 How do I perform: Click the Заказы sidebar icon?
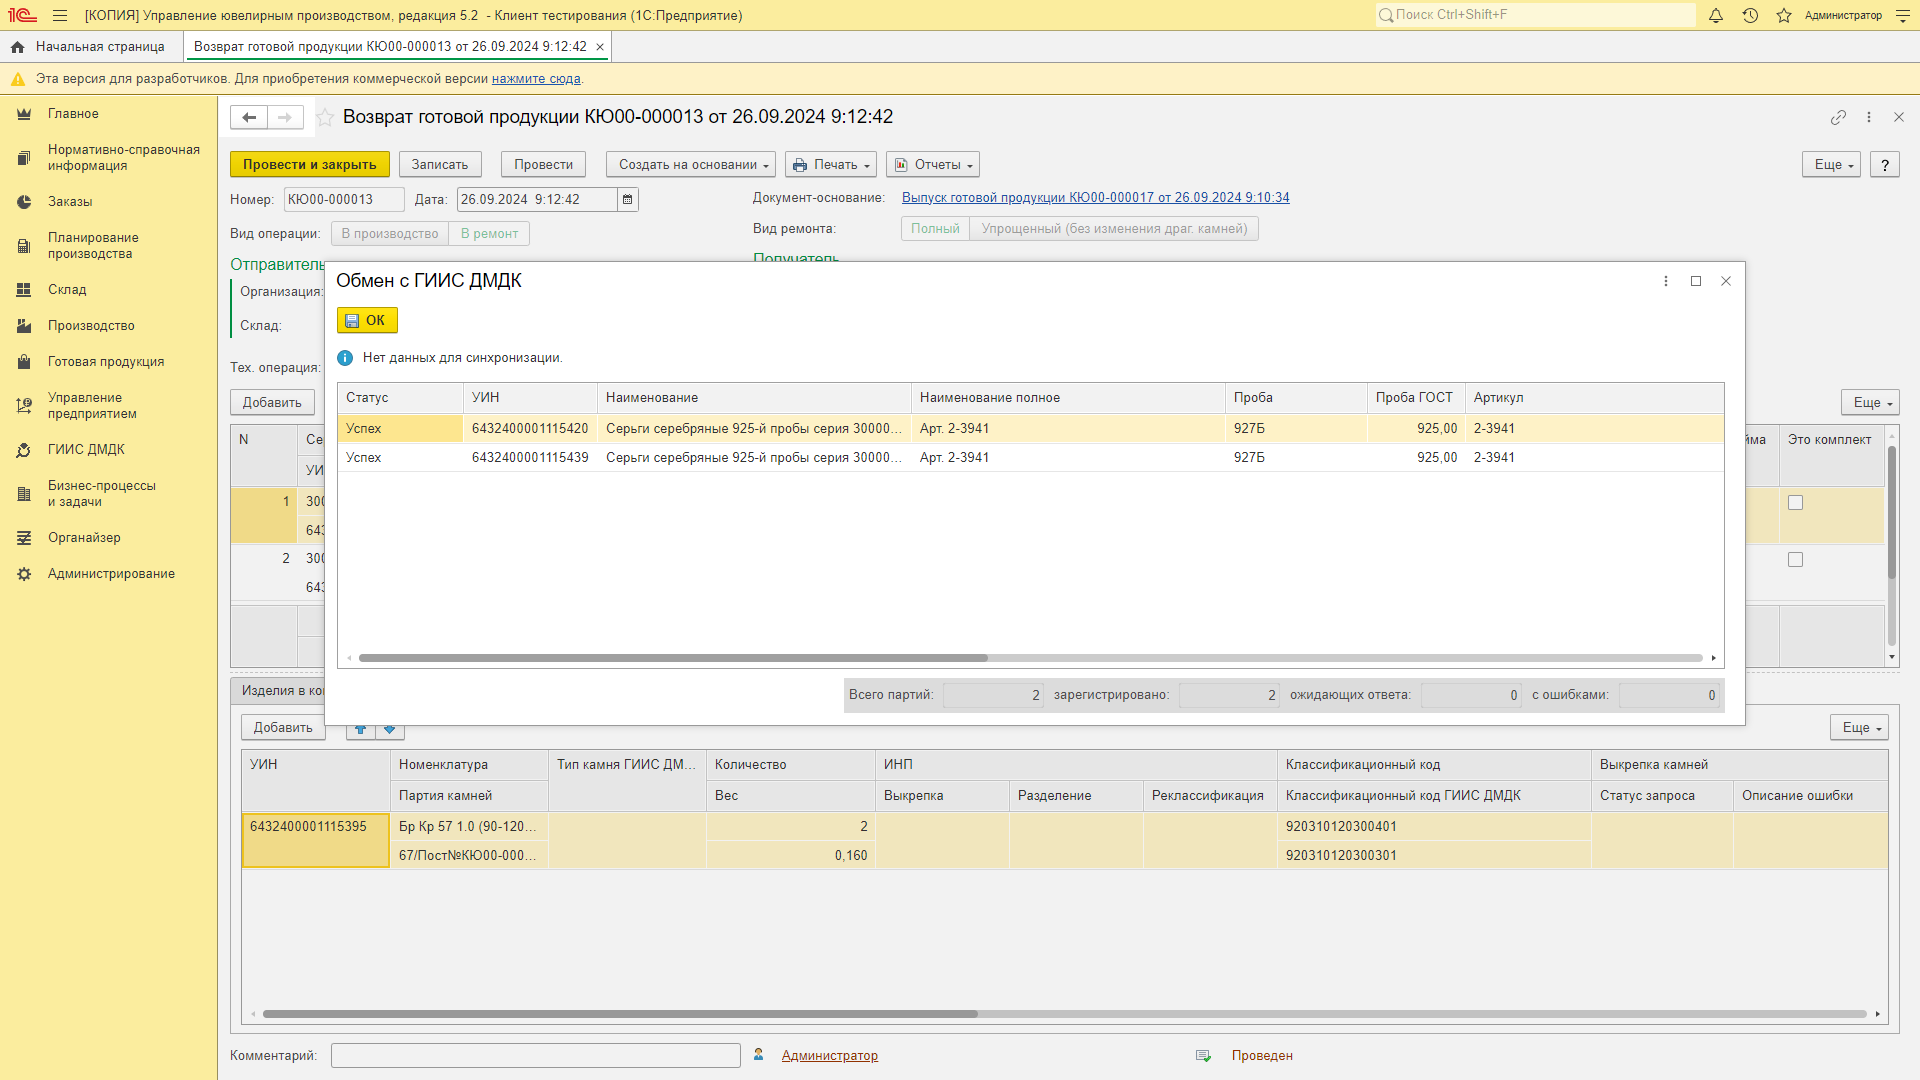24,202
